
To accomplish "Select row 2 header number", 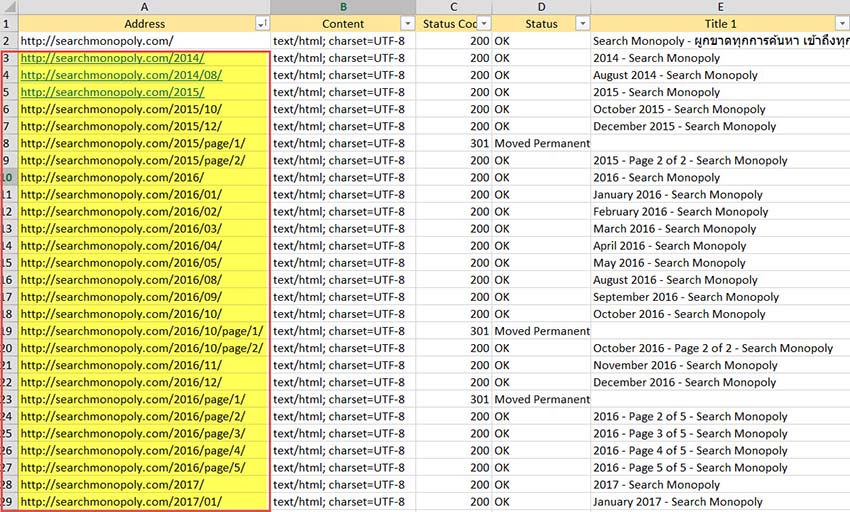I will [9, 41].
